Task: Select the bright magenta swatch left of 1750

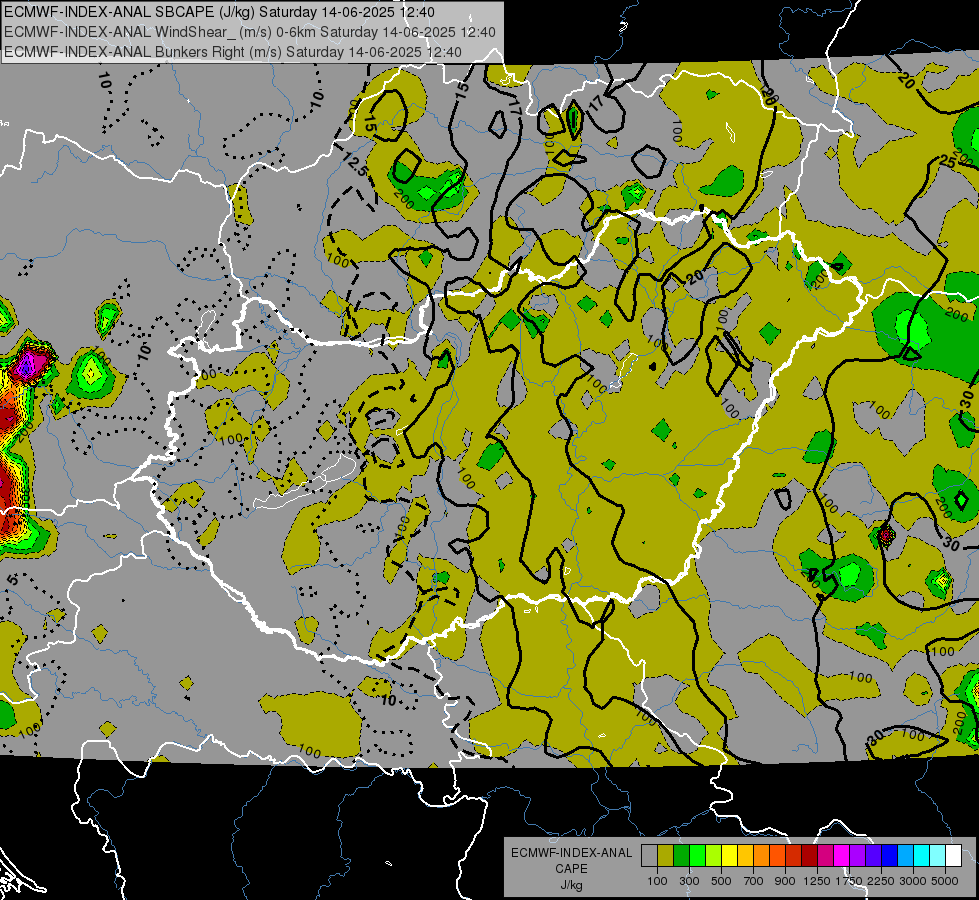Action: click(x=842, y=855)
